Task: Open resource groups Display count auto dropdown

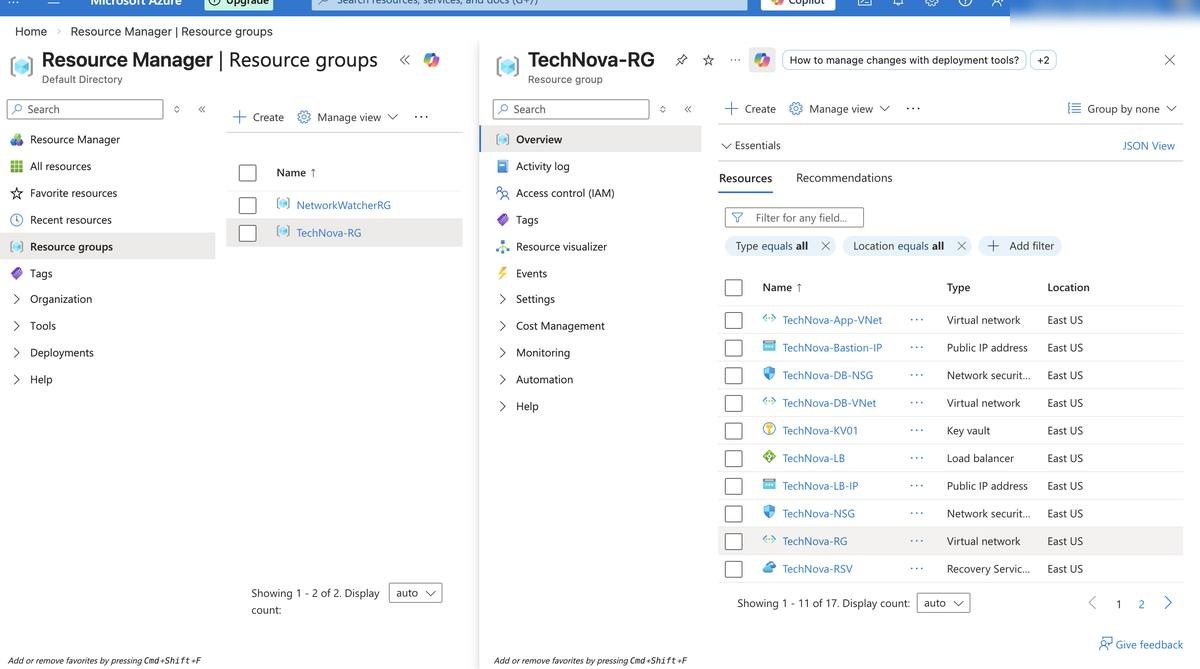Action: click(x=416, y=593)
